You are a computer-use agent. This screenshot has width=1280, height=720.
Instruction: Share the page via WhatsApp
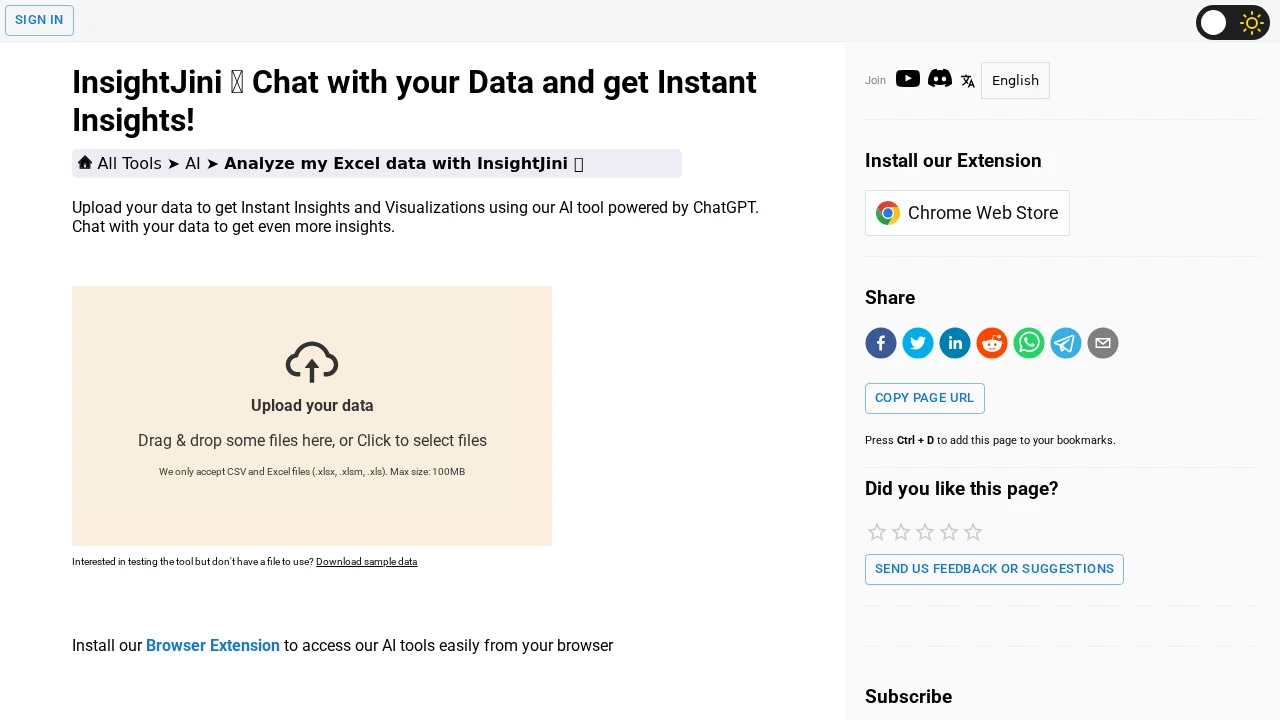[1029, 343]
